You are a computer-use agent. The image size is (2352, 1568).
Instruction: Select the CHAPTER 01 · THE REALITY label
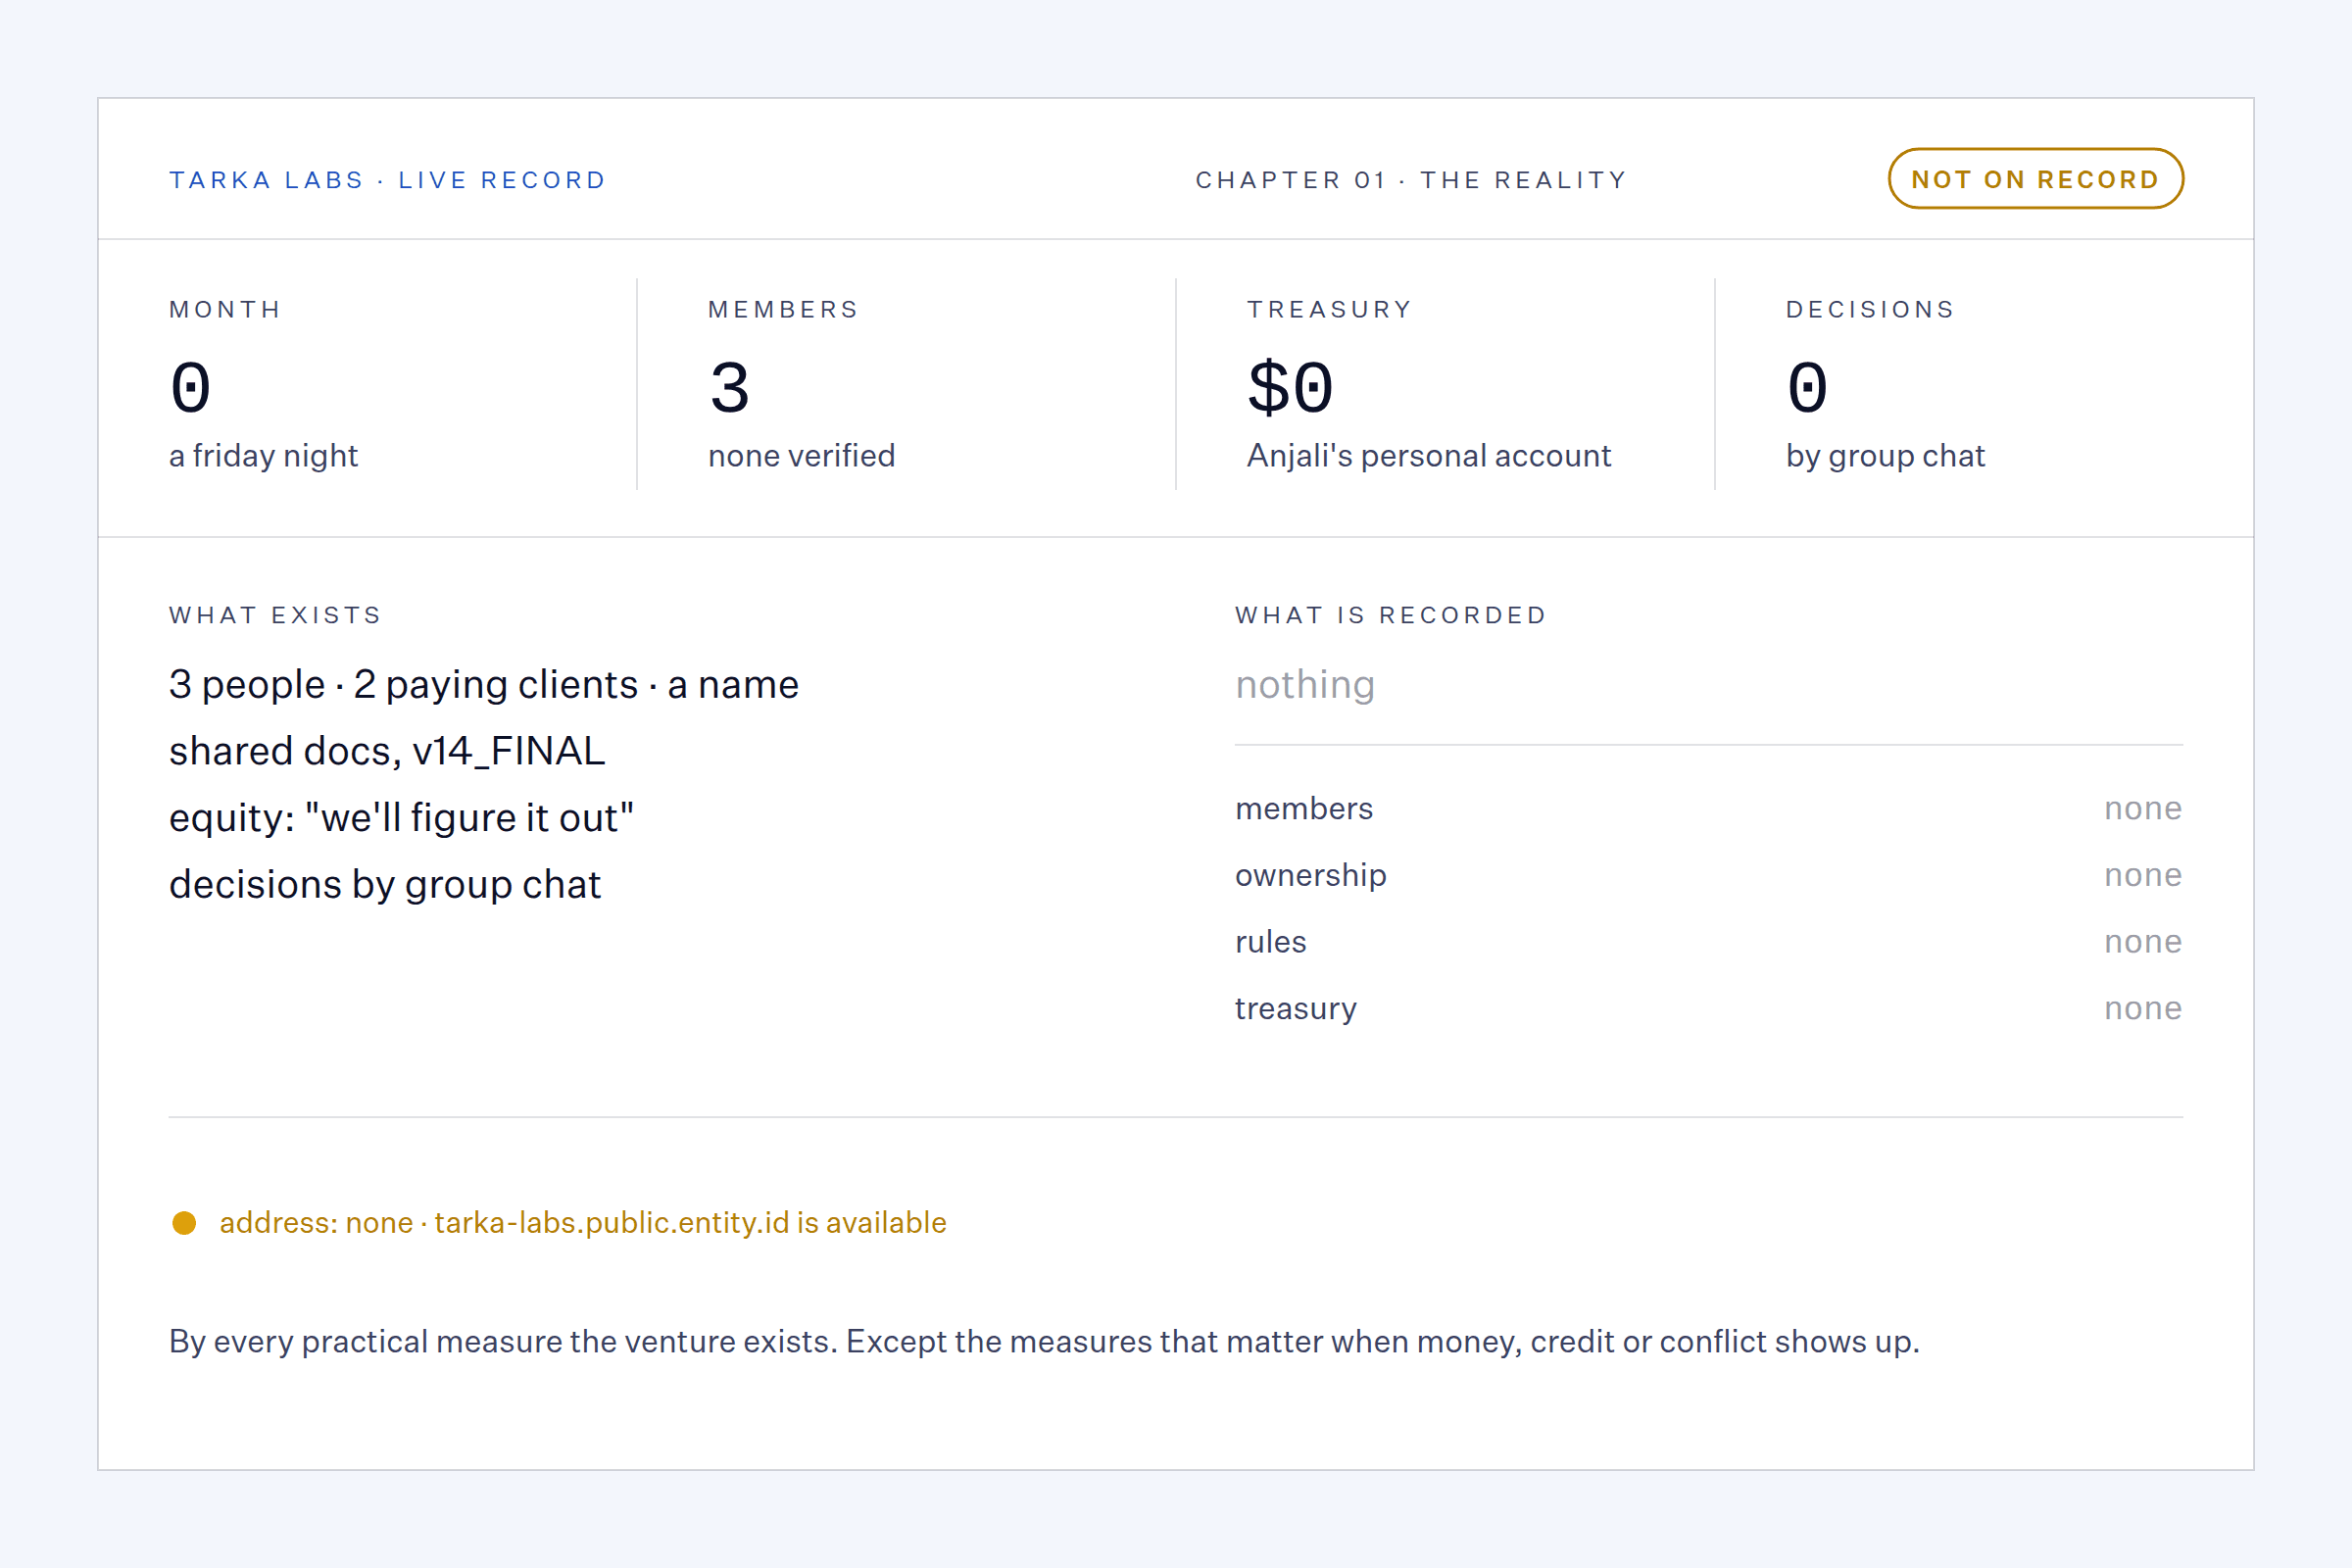tap(1411, 180)
